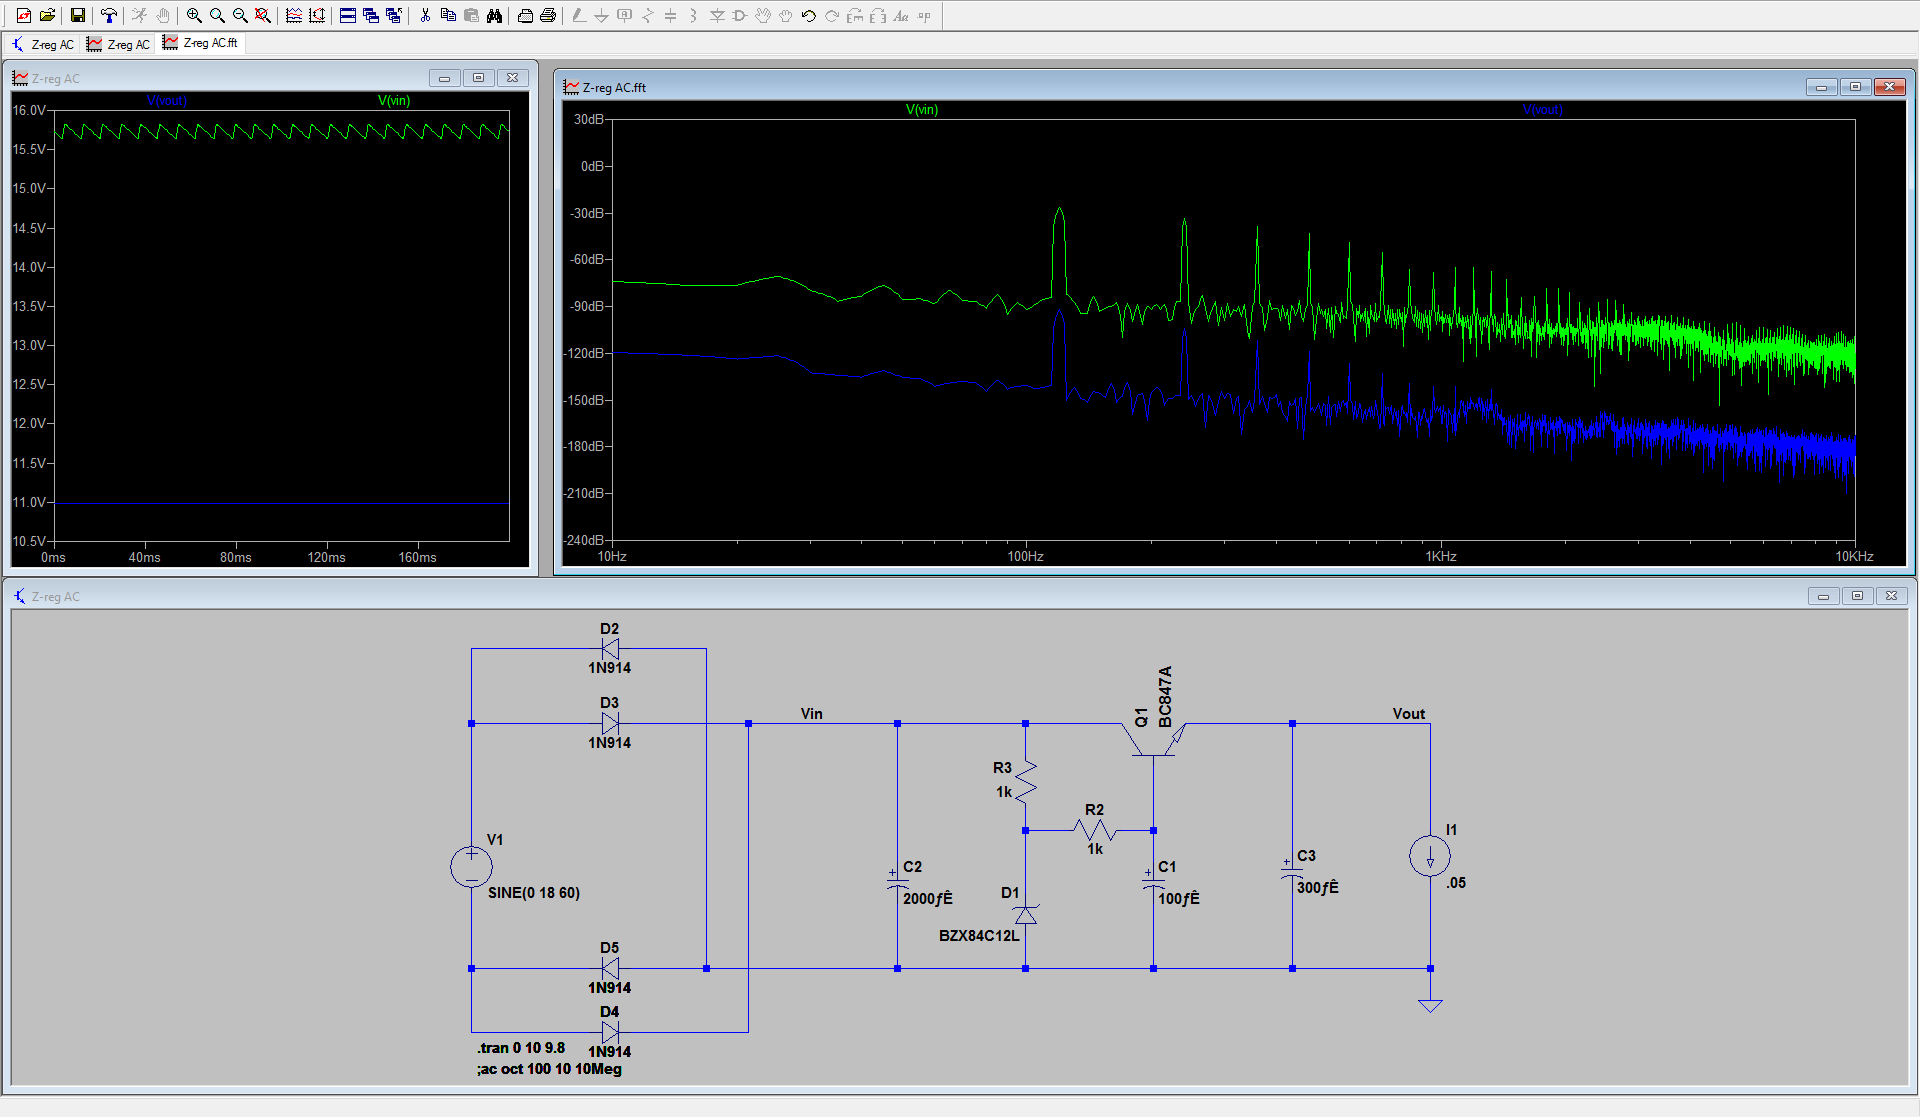
Task: Place a capacitor component
Action: [x=670, y=15]
